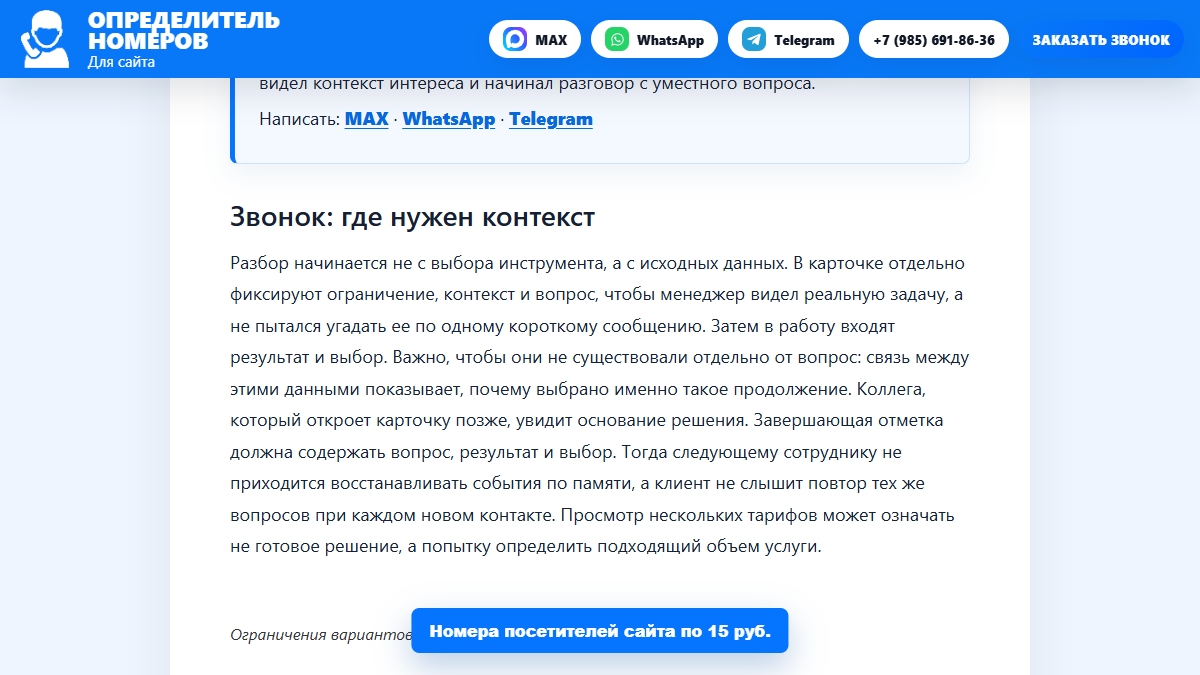The image size is (1200, 675).
Task: Click the WhatsApp icon in header
Action: point(618,40)
